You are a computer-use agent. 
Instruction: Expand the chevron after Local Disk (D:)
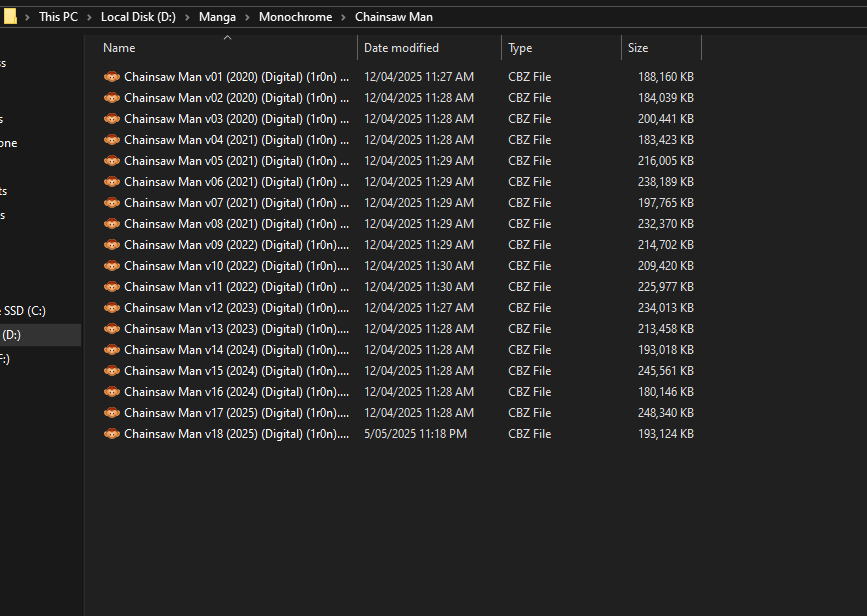tap(187, 17)
